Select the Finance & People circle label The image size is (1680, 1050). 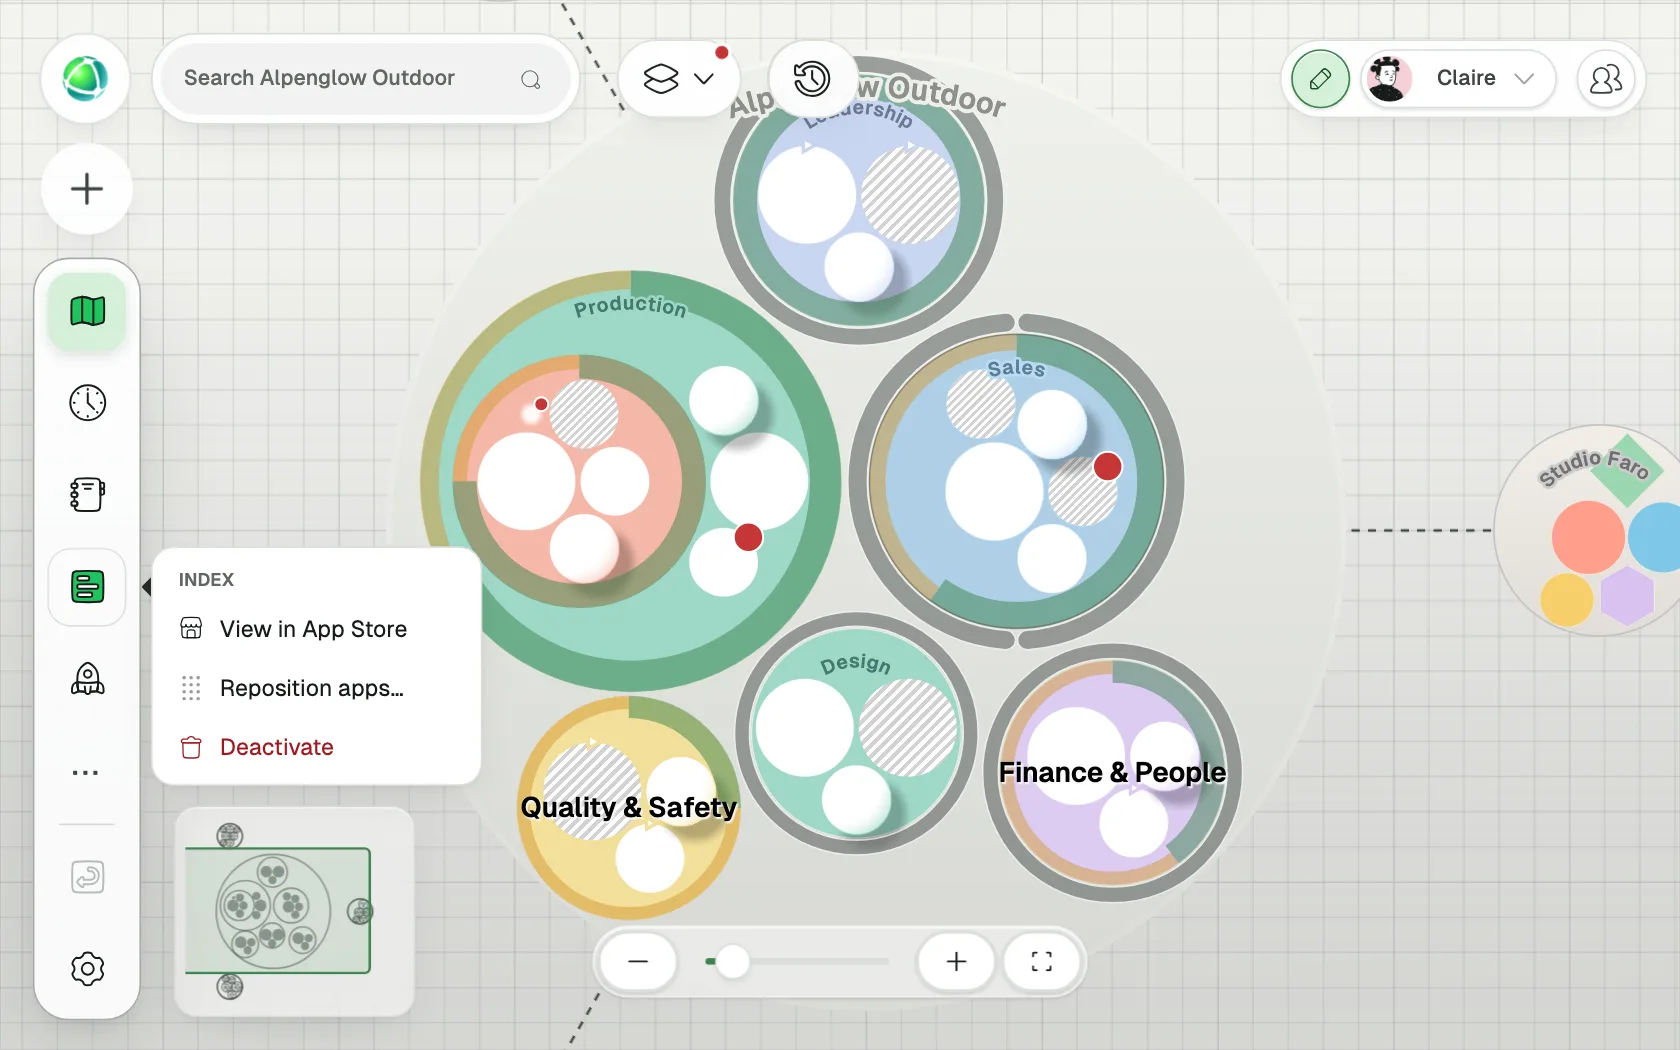pyautogui.click(x=1112, y=772)
